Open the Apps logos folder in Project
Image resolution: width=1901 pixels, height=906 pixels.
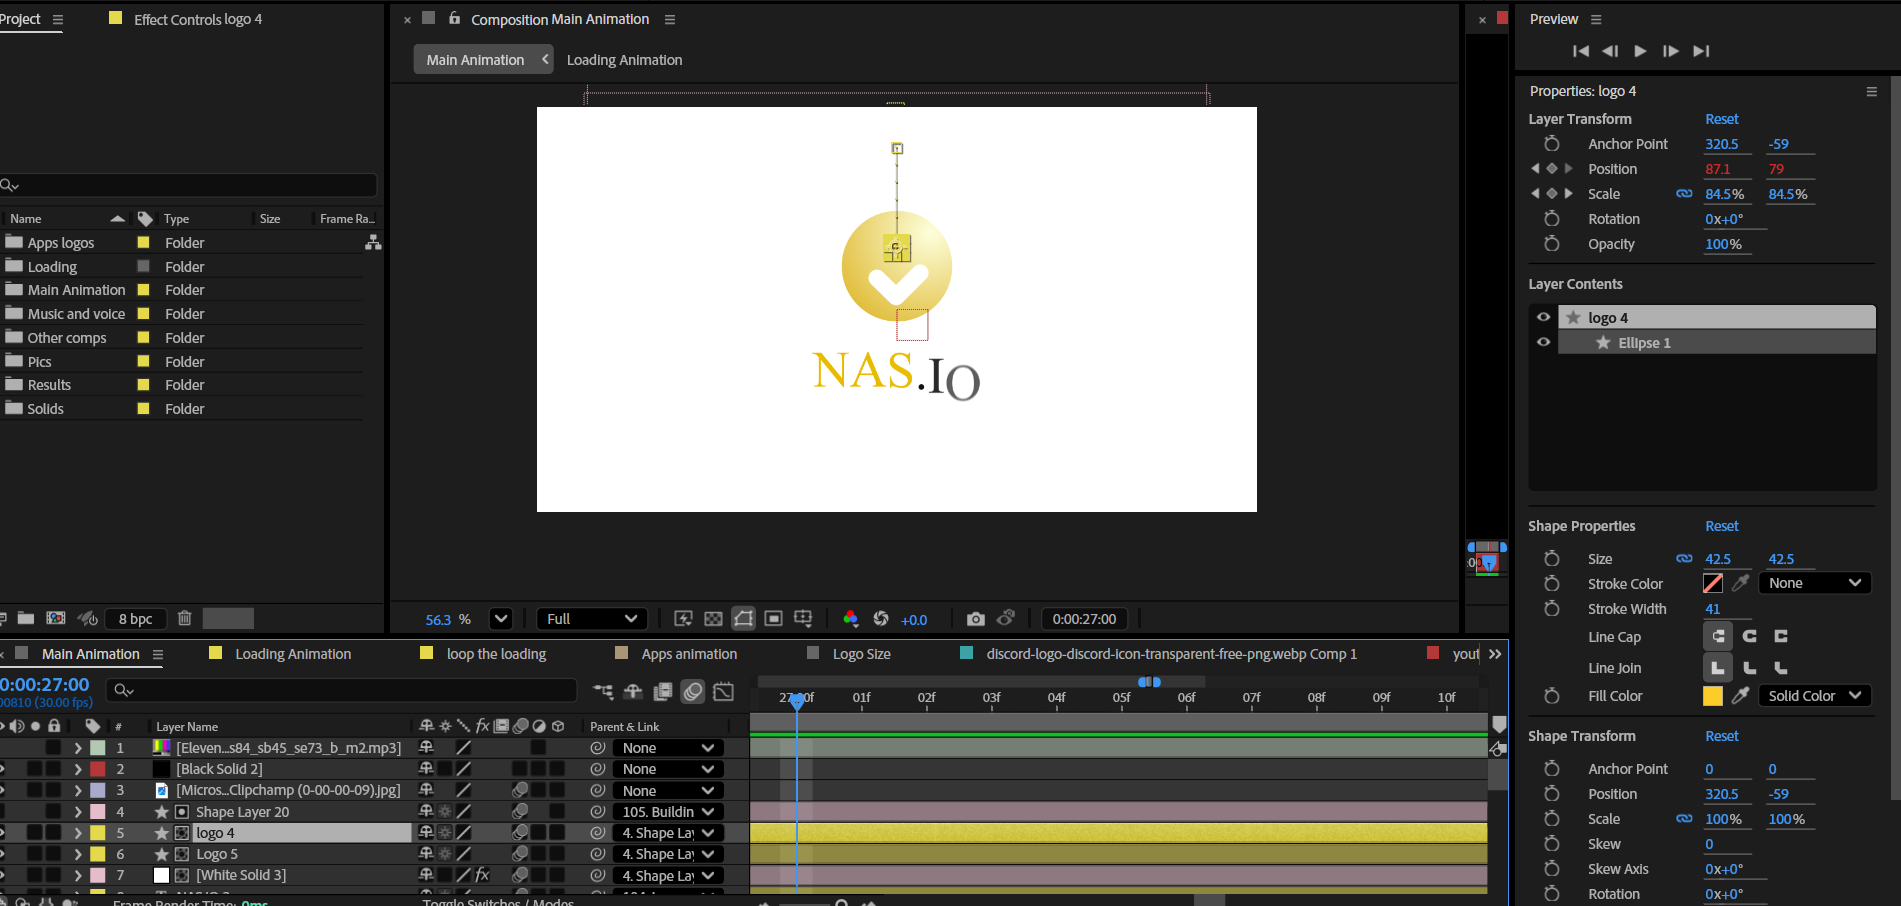61,243
